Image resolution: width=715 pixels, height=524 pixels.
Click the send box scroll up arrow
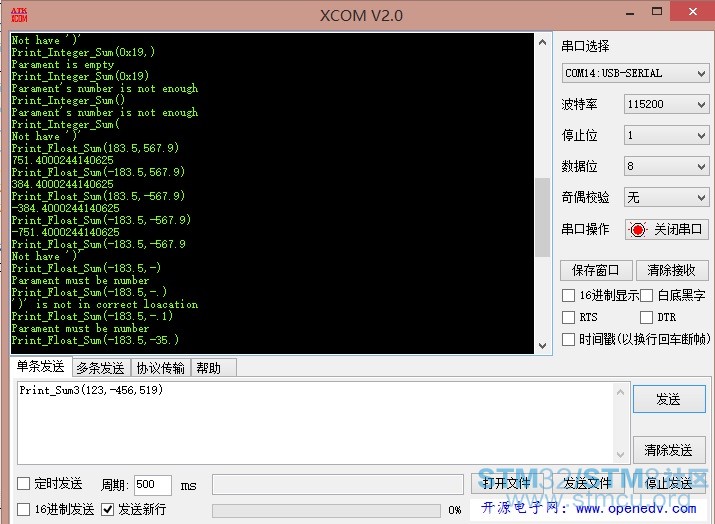(x=621, y=392)
